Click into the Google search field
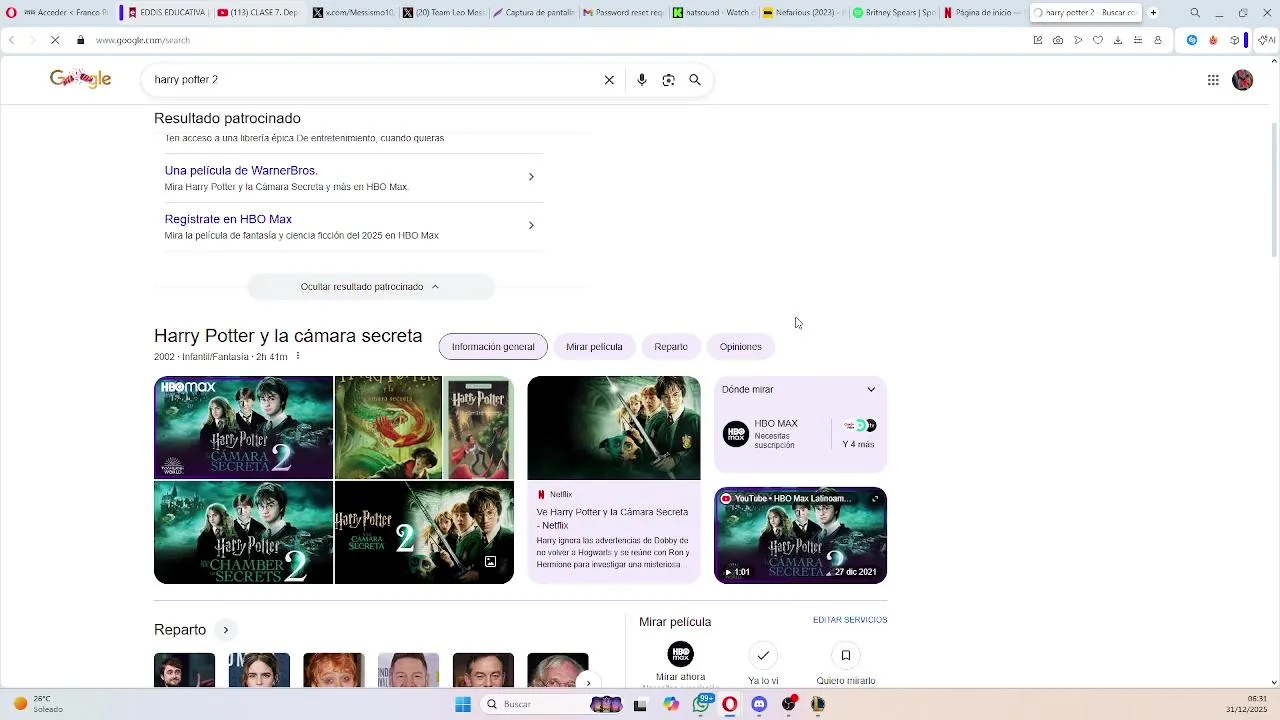 click(370, 80)
